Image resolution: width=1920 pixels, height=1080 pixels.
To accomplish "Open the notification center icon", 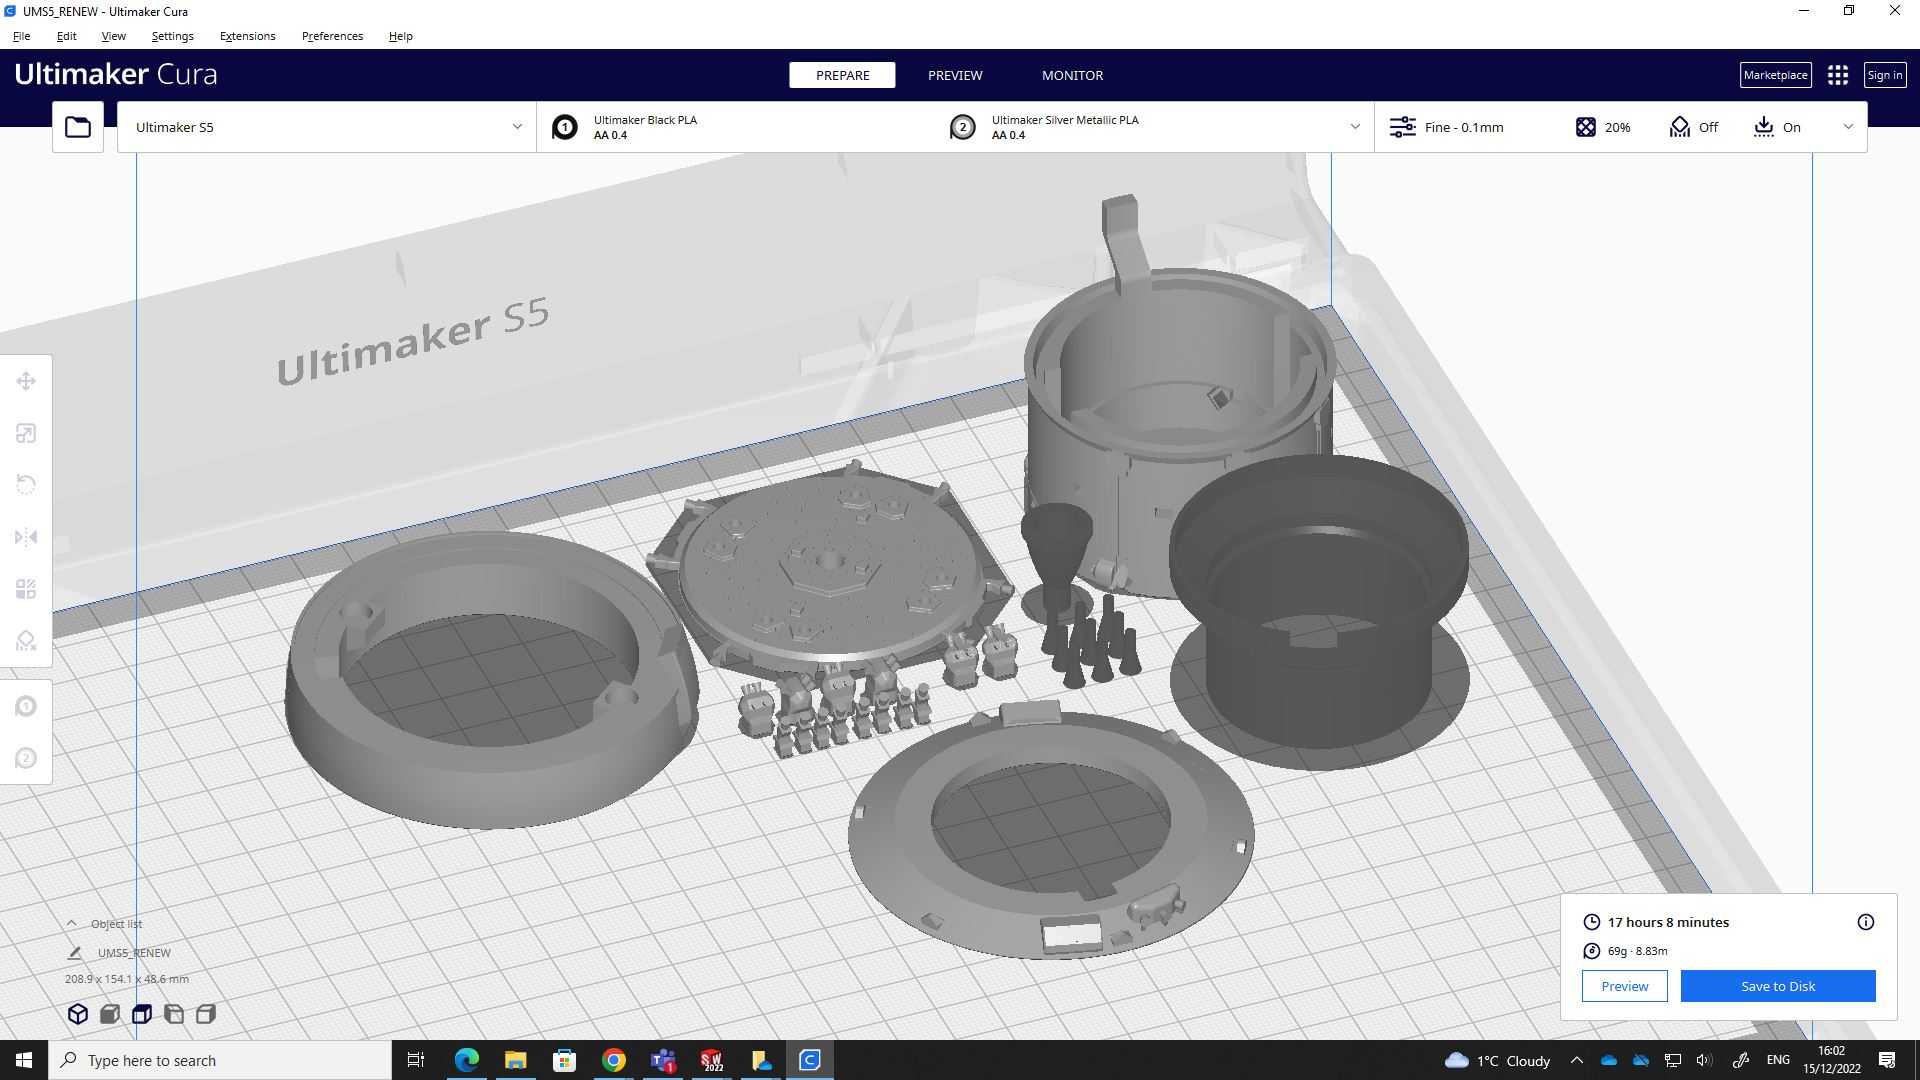I will [1887, 1060].
